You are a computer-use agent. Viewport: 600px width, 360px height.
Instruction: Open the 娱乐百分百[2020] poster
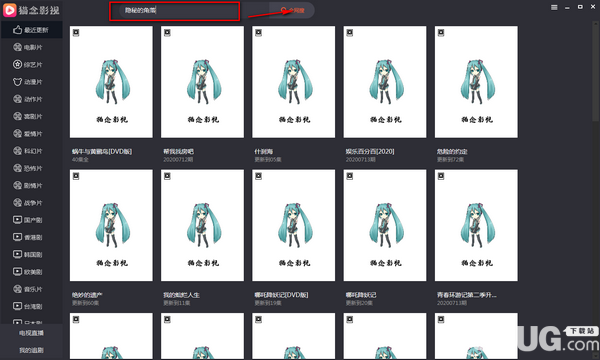pos(385,82)
